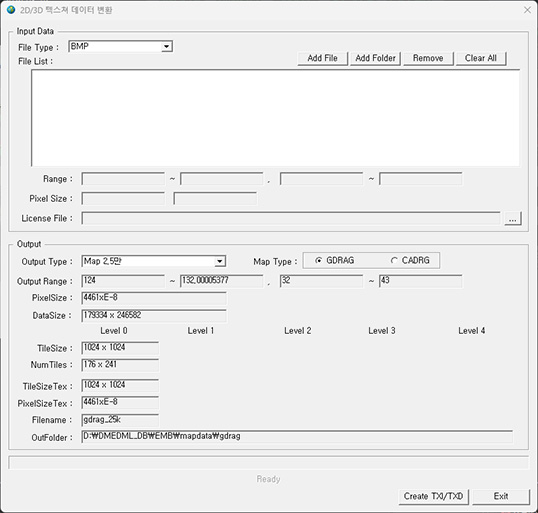This screenshot has height=513, width=538.
Task: Click Output Range field showing 43
Action: [x=421, y=281]
